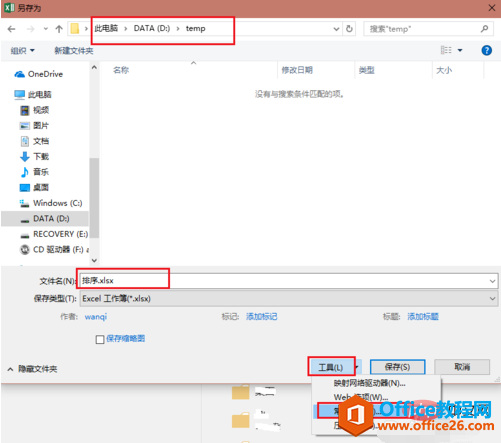
Task: Sort by the 类型 column header
Action: [367, 70]
